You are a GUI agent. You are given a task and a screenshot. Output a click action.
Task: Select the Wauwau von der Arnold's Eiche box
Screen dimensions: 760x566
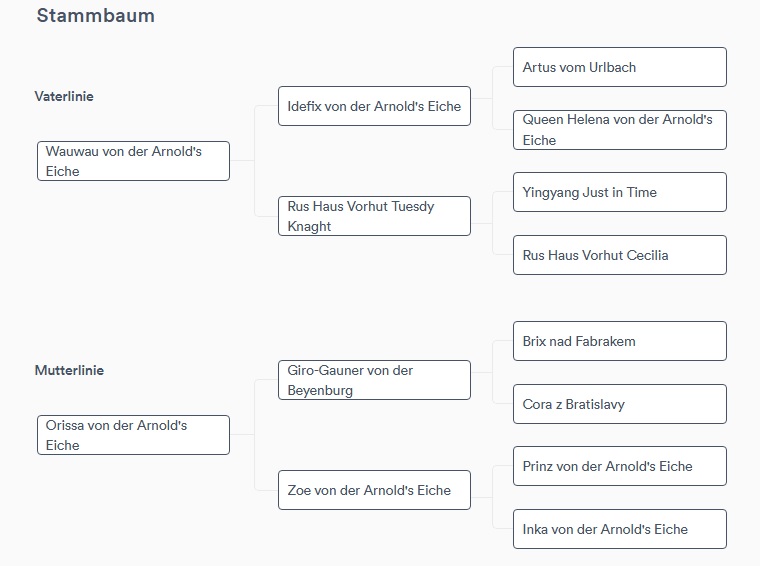(x=133, y=161)
